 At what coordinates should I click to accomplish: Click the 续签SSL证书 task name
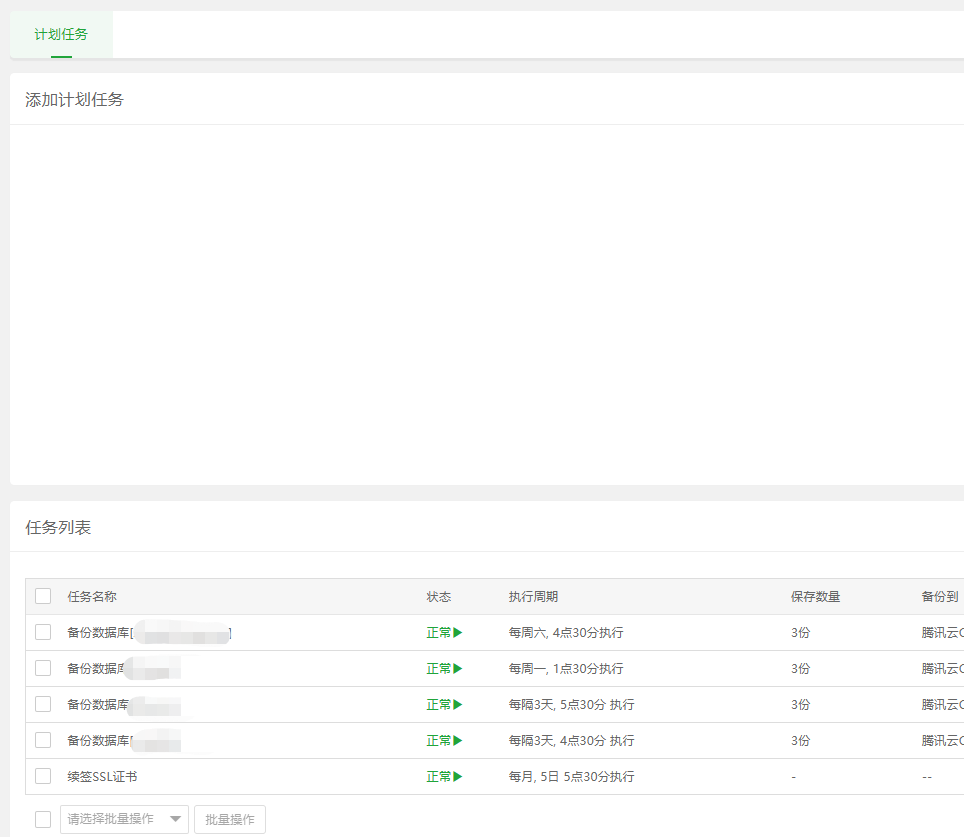102,777
